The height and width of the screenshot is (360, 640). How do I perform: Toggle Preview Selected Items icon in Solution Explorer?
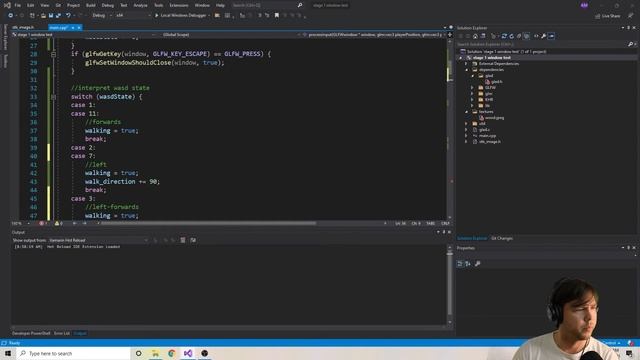pyautogui.click(x=551, y=36)
